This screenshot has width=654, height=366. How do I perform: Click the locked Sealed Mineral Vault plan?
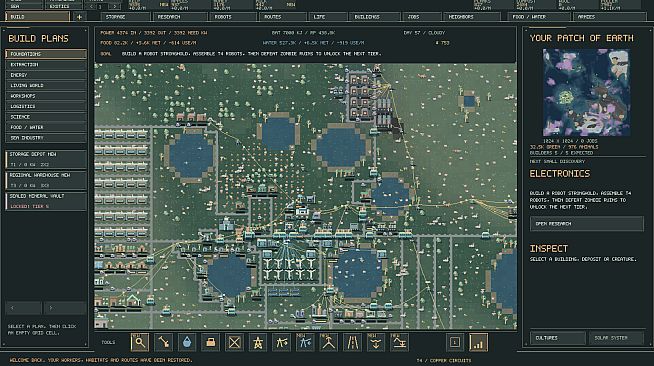coord(46,201)
